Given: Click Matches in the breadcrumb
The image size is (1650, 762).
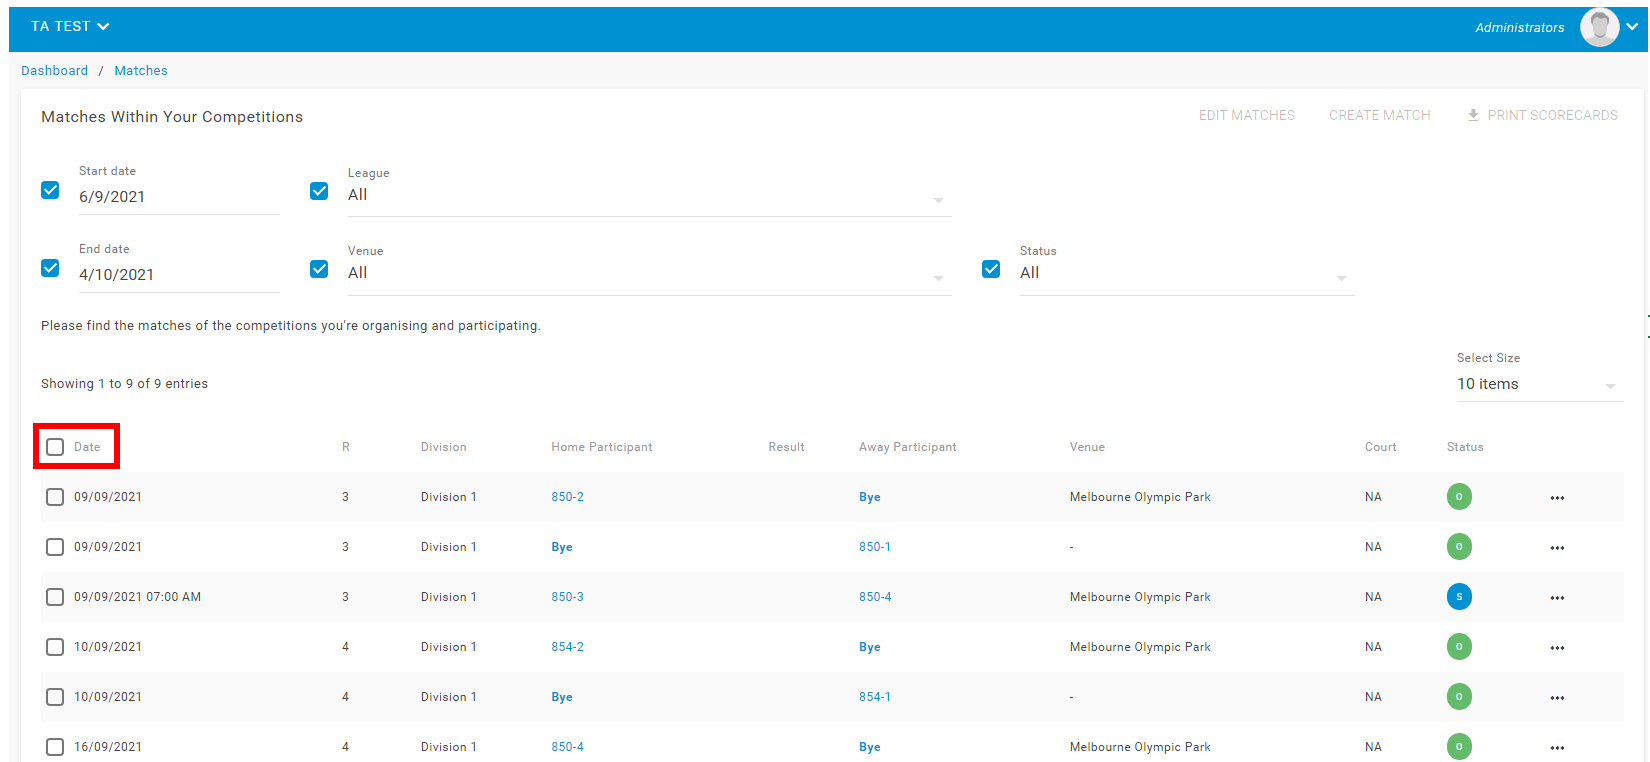Looking at the screenshot, I should click(x=141, y=71).
